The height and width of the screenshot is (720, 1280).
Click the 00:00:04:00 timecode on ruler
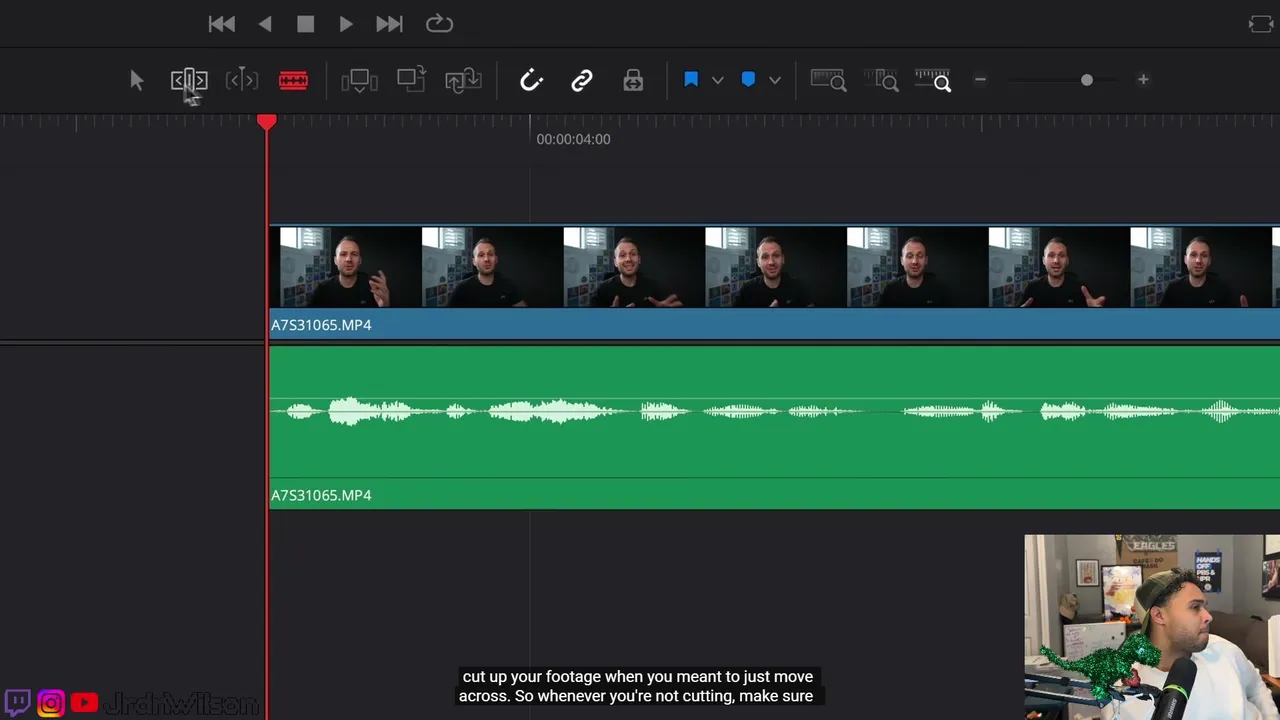573,139
